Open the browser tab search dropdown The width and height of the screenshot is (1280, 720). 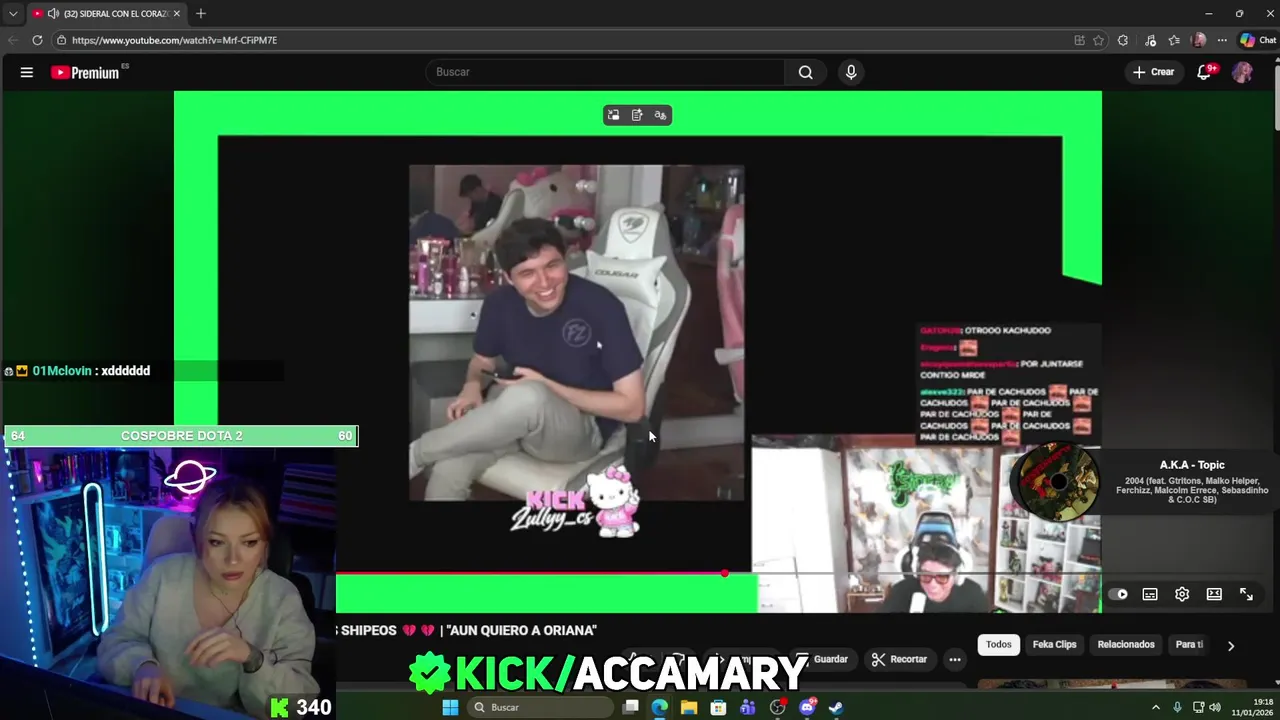[x=13, y=13]
